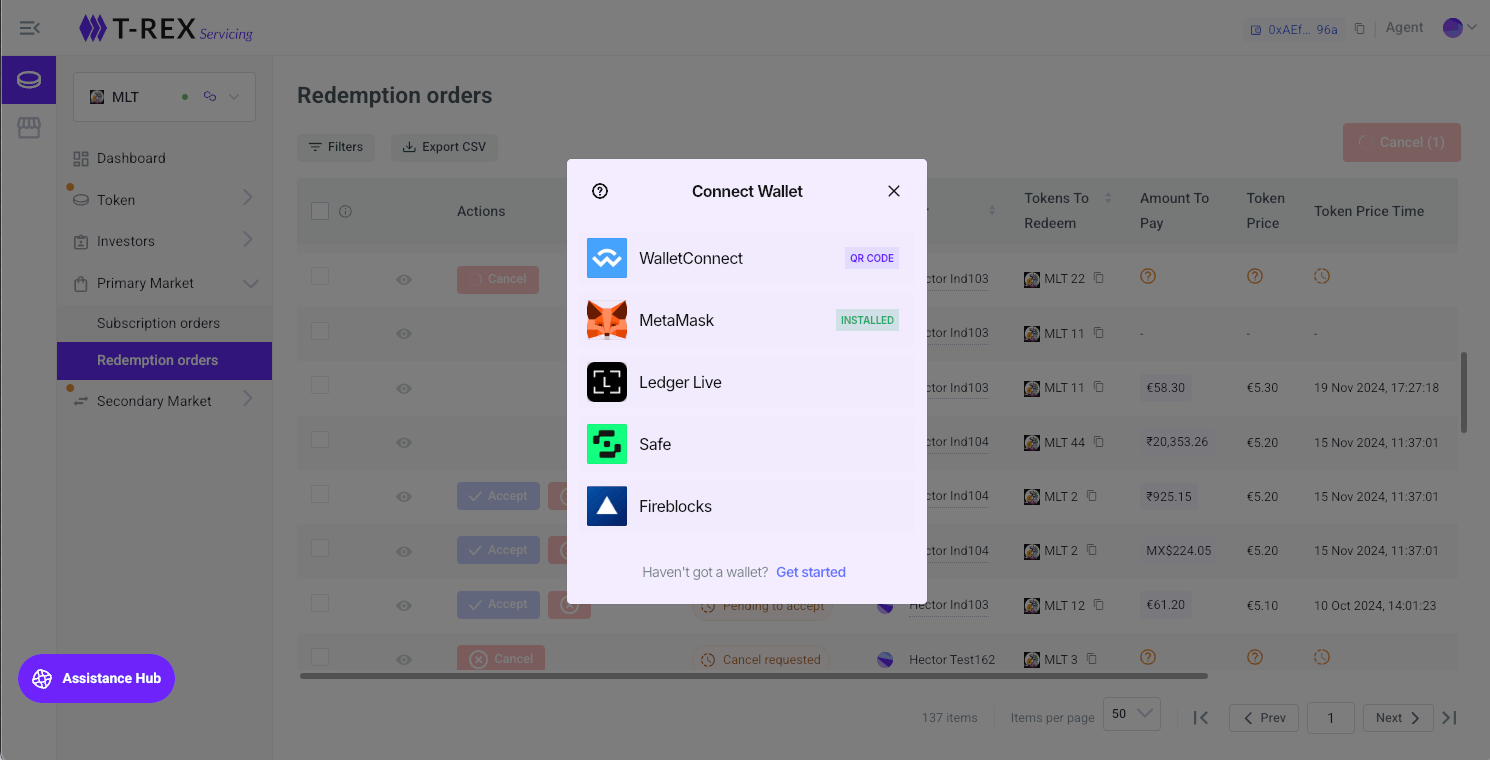Toggle the select-all header checkbox
This screenshot has height=760, width=1490.
click(x=320, y=211)
